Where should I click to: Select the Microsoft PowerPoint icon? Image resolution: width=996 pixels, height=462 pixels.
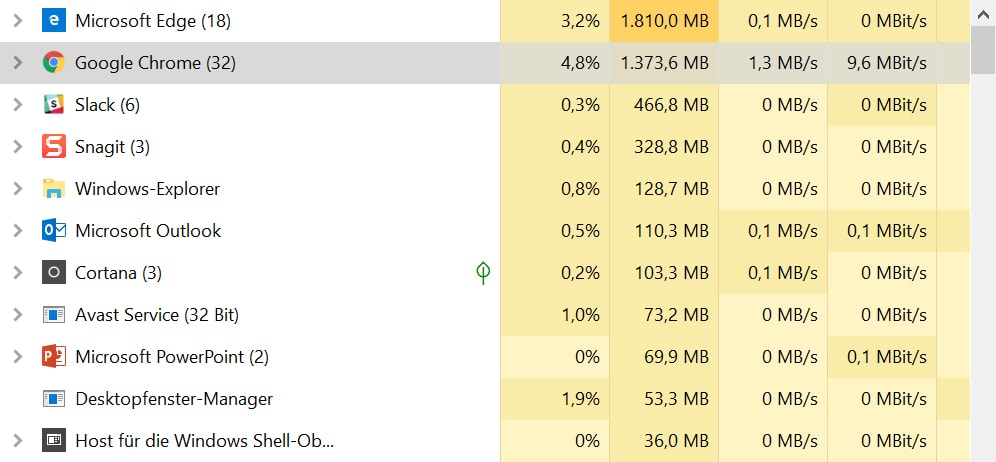54,357
